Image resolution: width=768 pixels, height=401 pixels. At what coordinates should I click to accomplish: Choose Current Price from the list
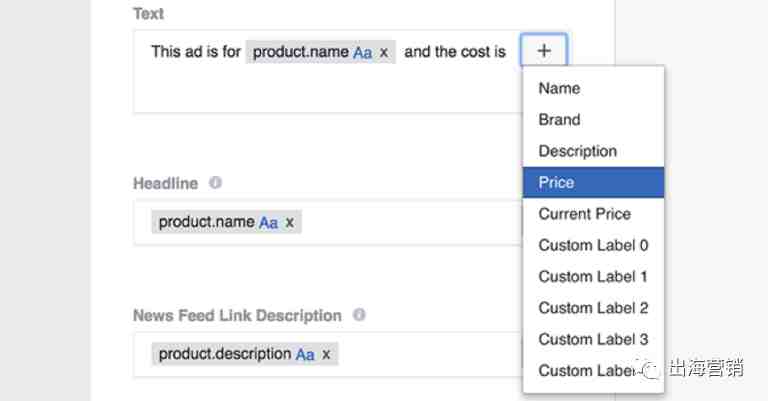pos(584,214)
